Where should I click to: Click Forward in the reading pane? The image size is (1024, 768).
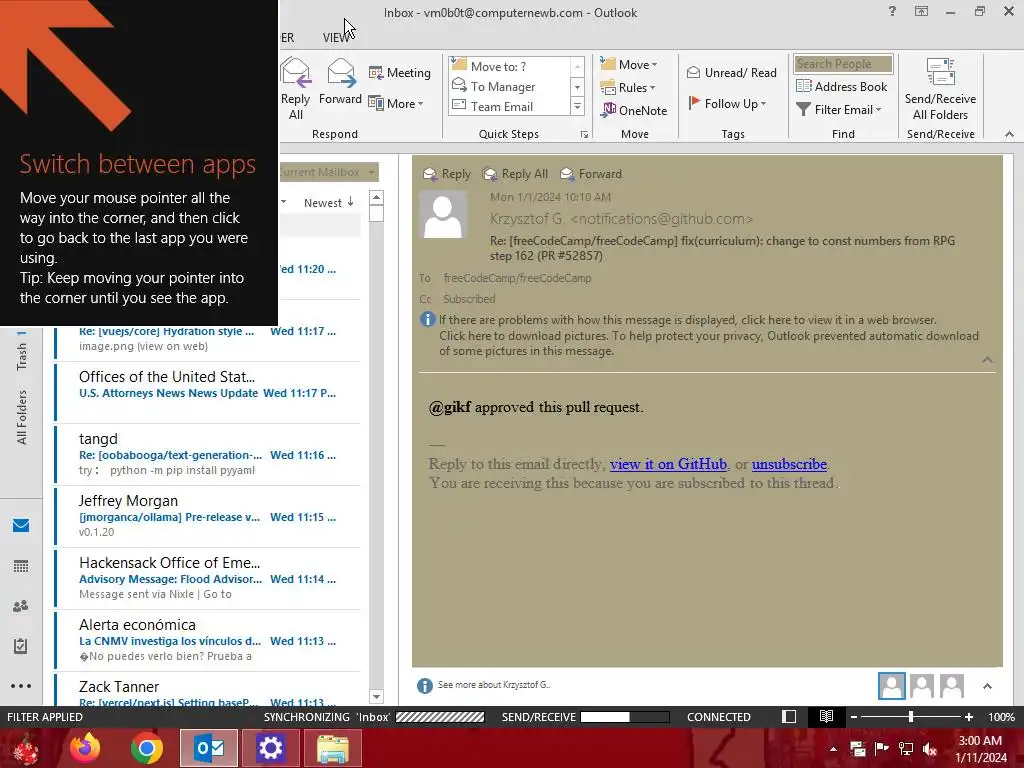coord(591,174)
